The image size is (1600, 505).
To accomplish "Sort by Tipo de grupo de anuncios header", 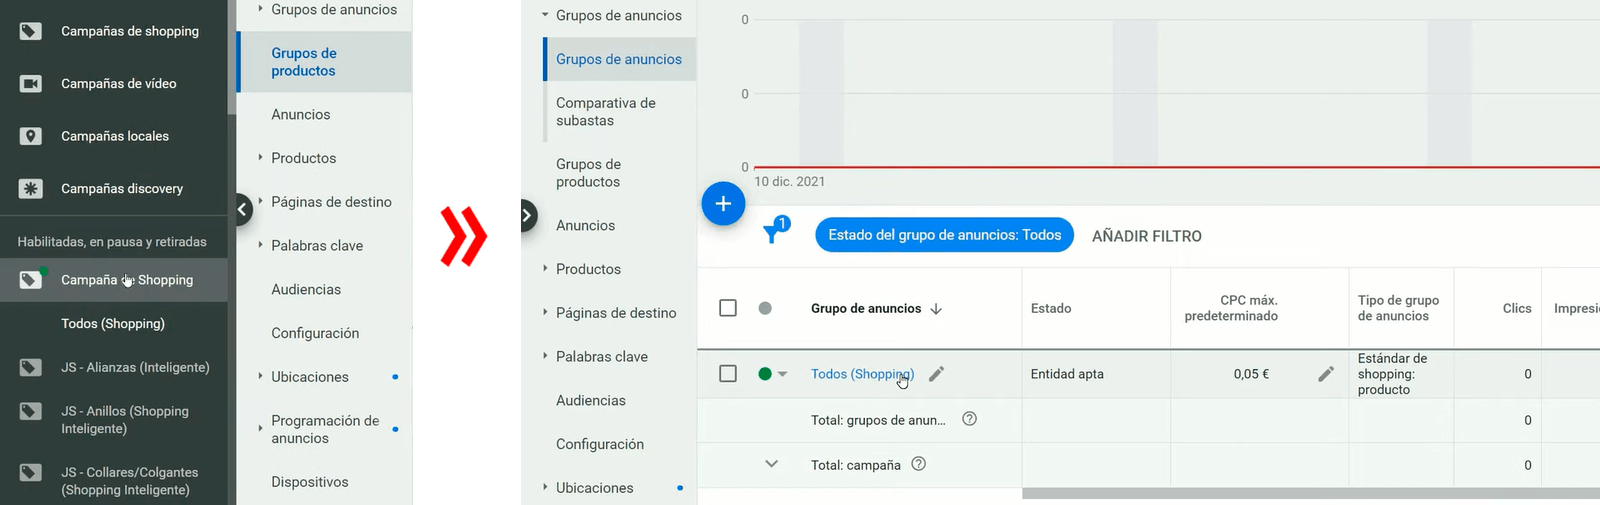I will pyautogui.click(x=1398, y=308).
